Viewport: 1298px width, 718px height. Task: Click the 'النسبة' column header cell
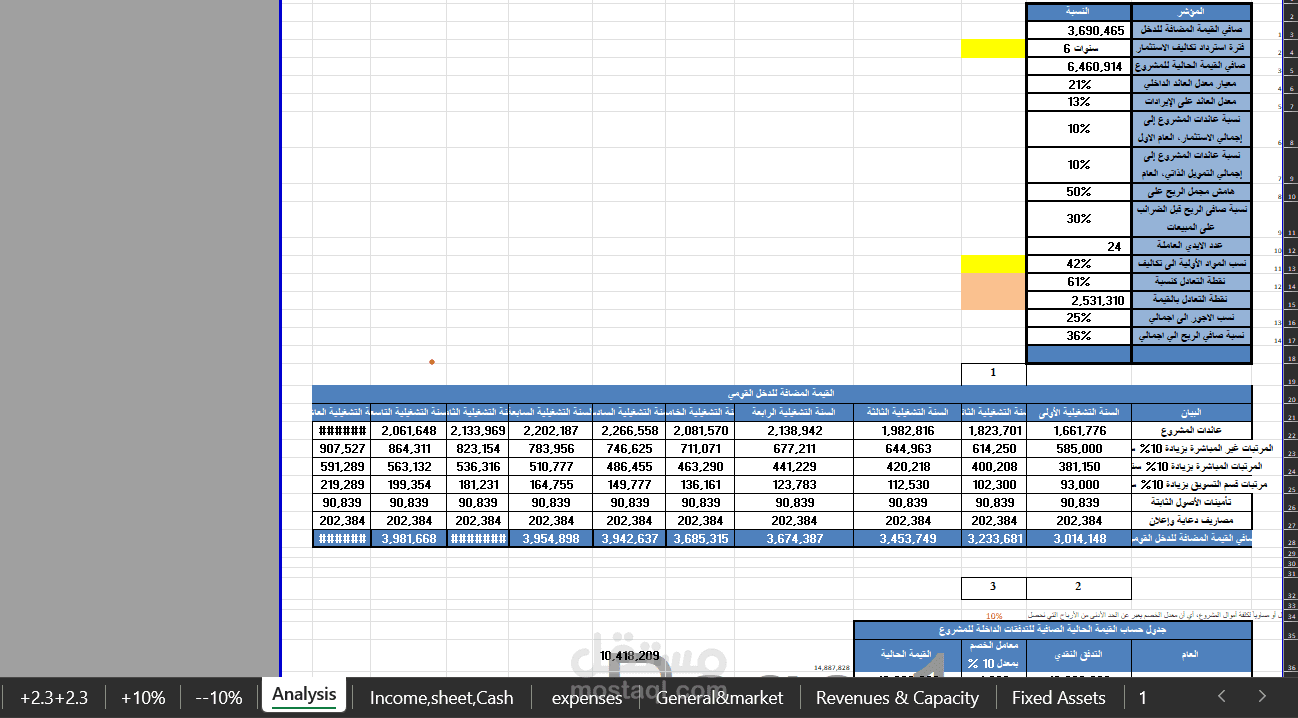click(x=1079, y=12)
